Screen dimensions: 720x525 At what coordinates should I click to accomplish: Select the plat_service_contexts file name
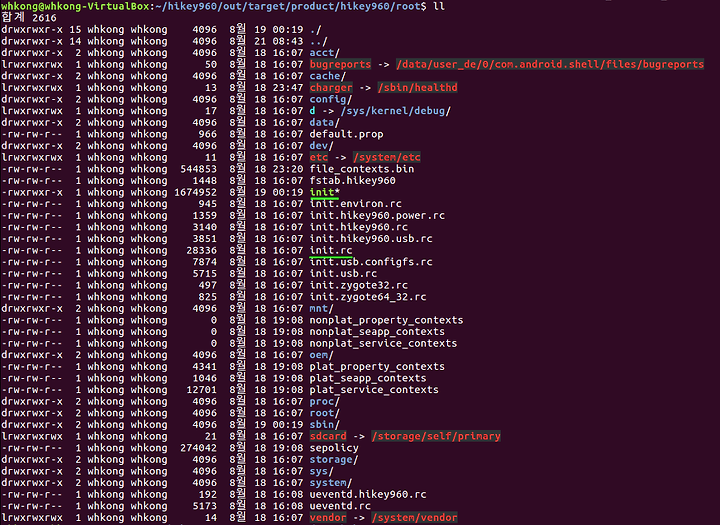[374, 390]
